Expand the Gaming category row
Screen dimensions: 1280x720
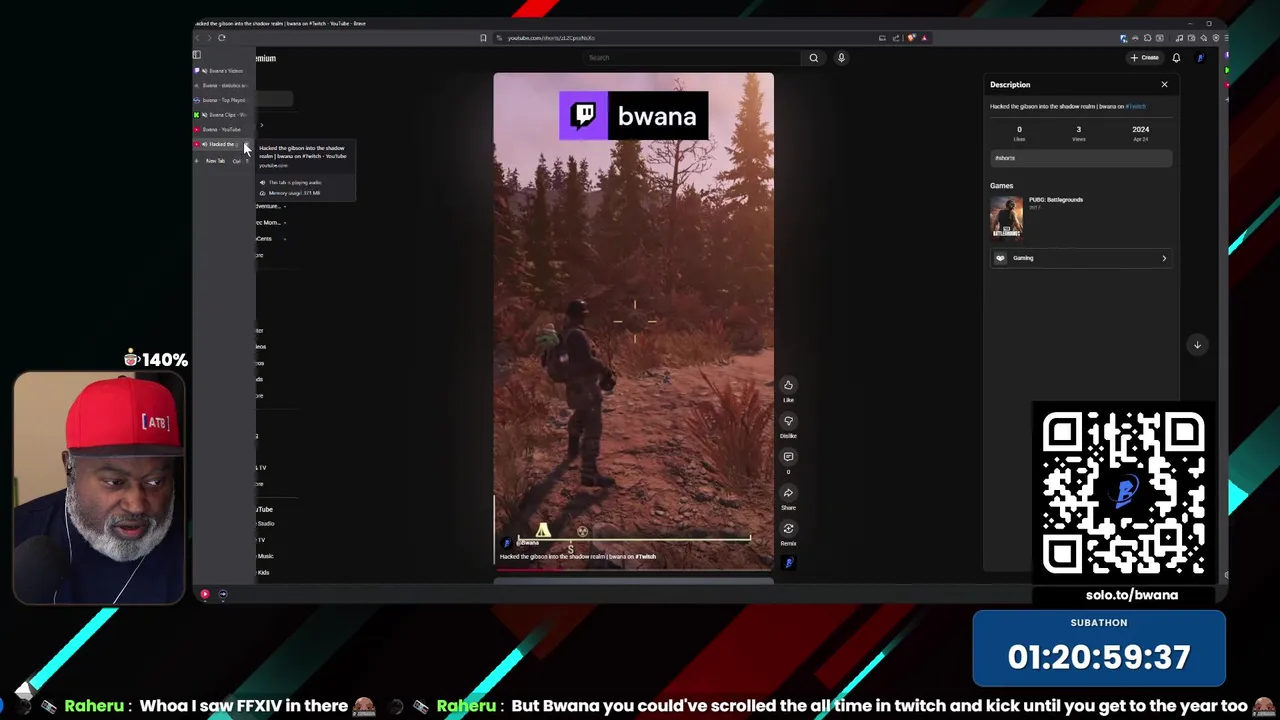1081,258
